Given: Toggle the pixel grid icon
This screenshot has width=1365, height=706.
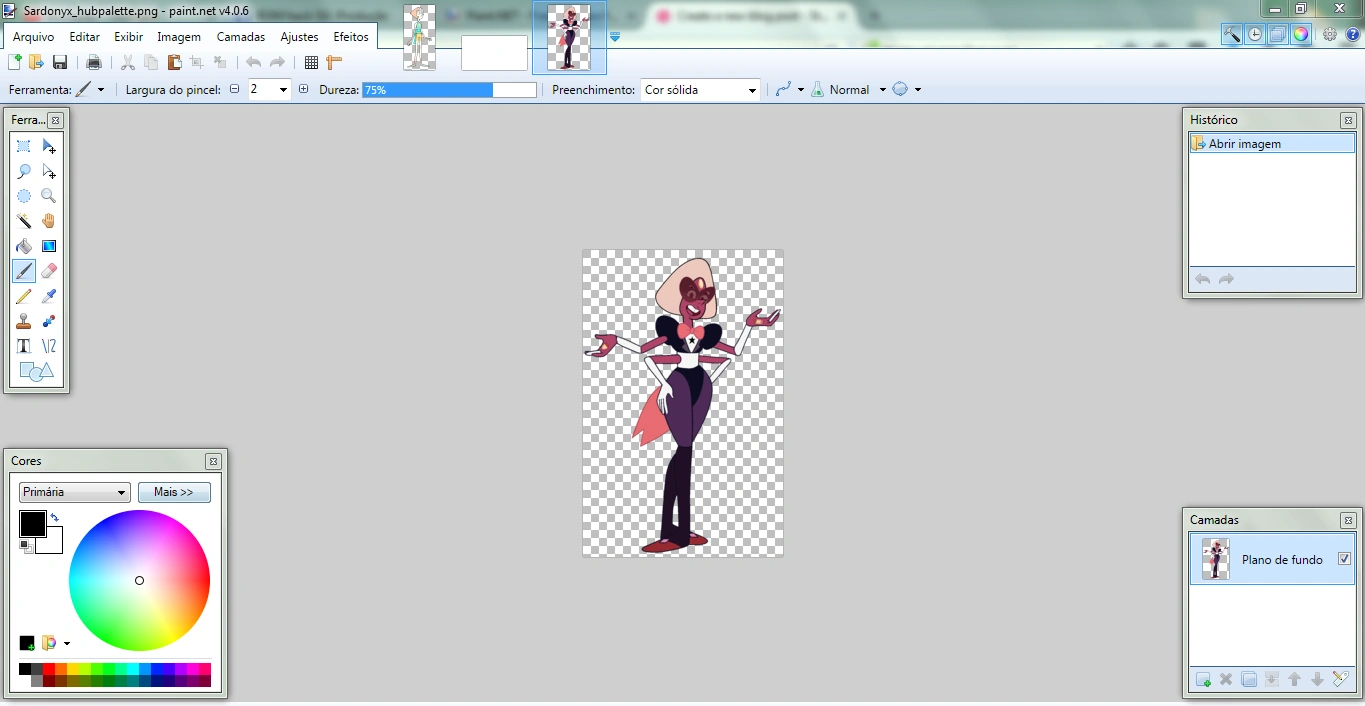Looking at the screenshot, I should [311, 62].
